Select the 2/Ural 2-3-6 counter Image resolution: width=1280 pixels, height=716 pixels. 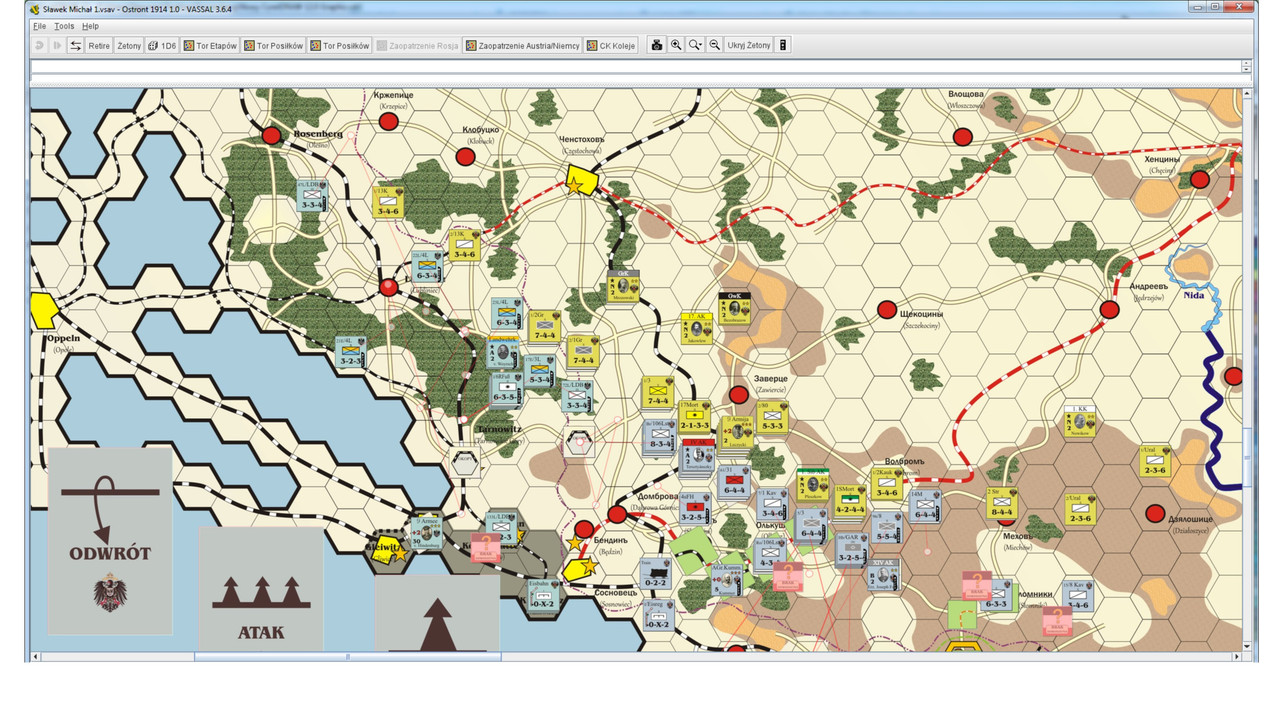click(x=1080, y=508)
